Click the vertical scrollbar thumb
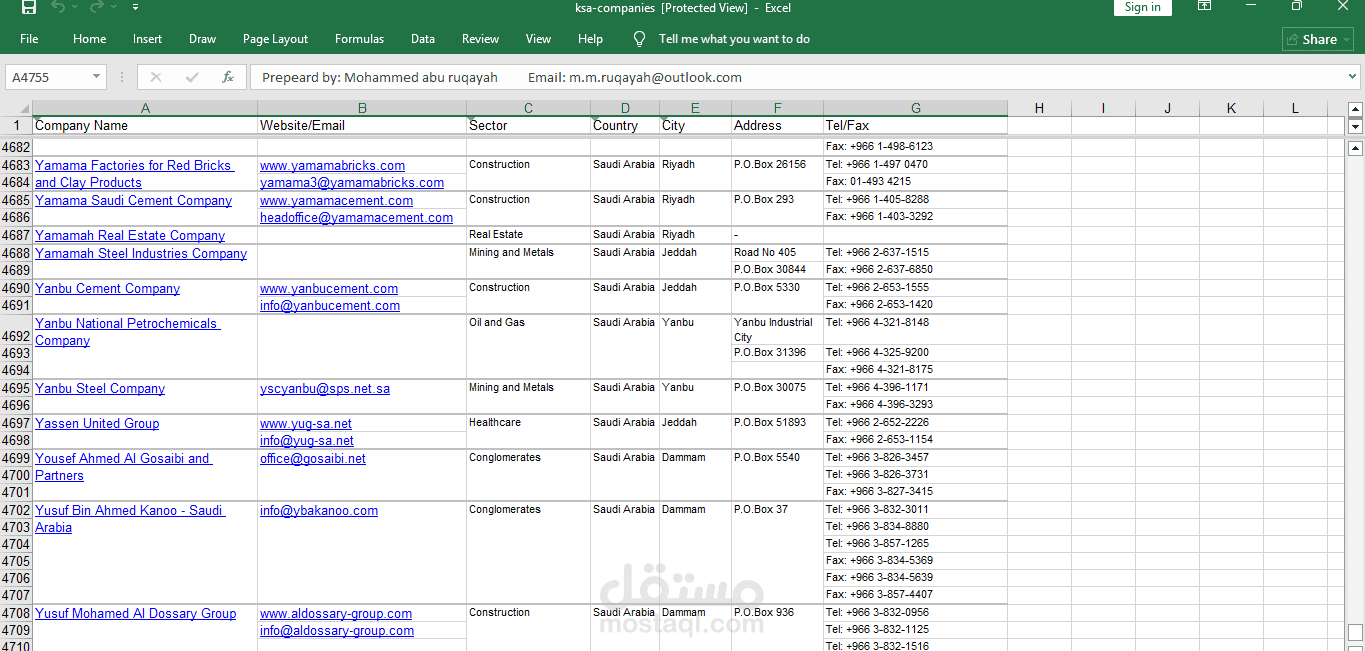 pos(1355,632)
